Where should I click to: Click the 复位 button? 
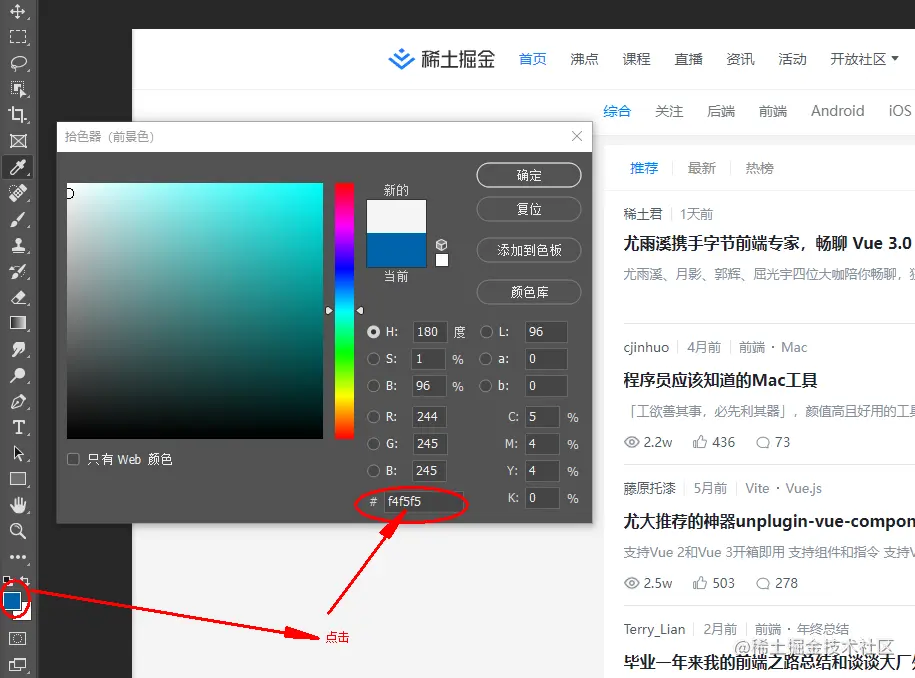coord(529,209)
